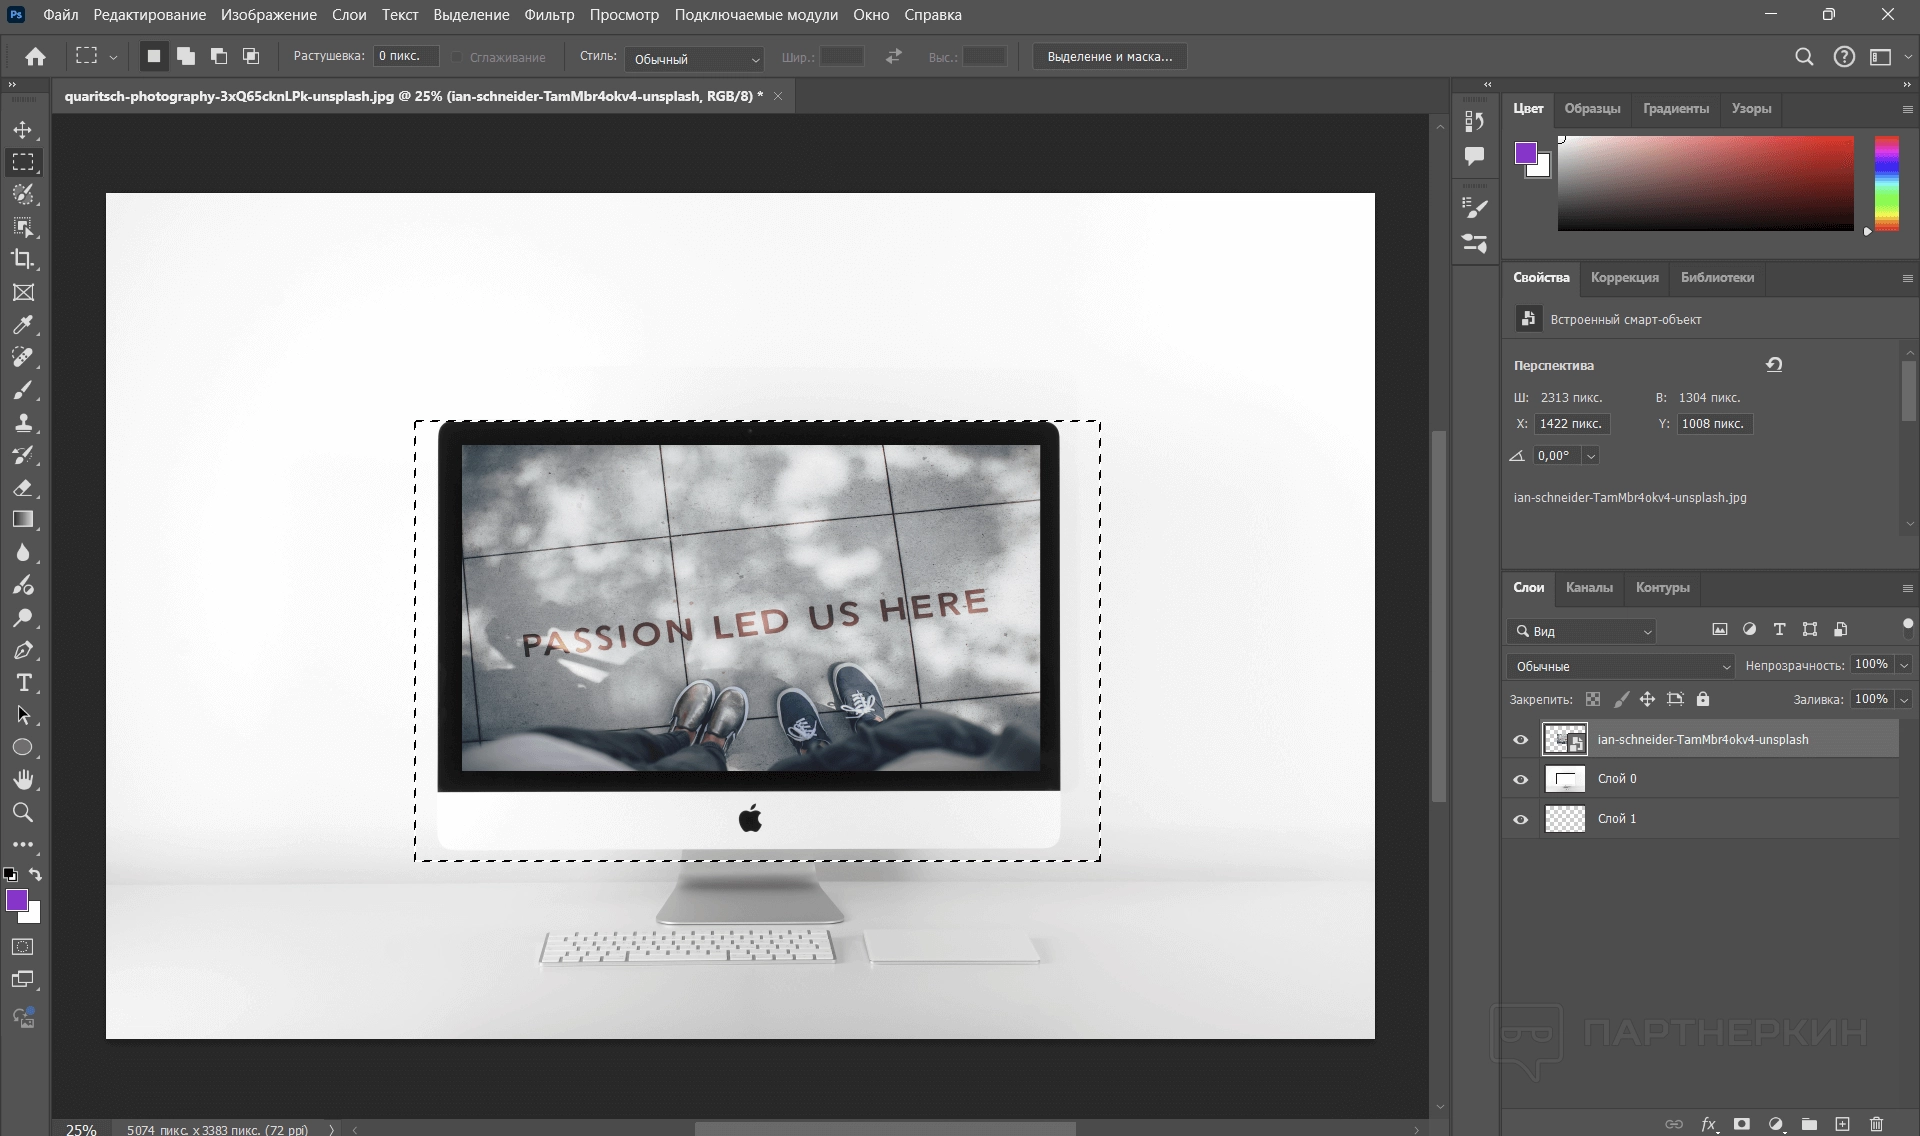Open the layer blend mode dropdown
This screenshot has height=1136, width=1920.
click(x=1620, y=666)
